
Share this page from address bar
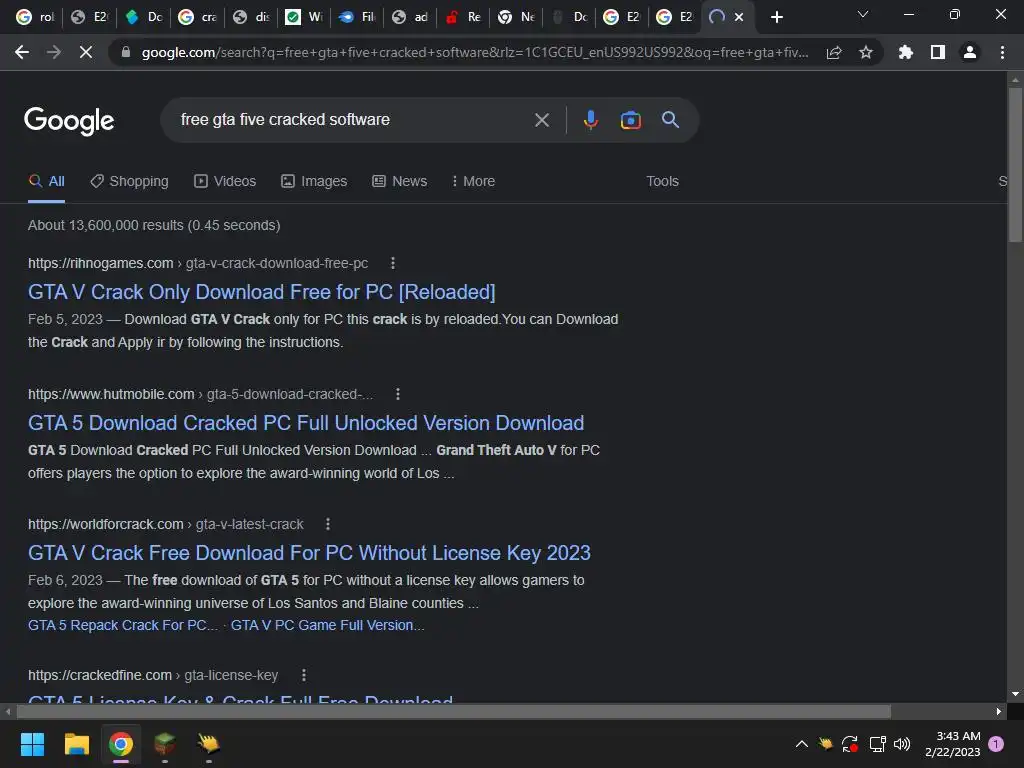[x=834, y=52]
